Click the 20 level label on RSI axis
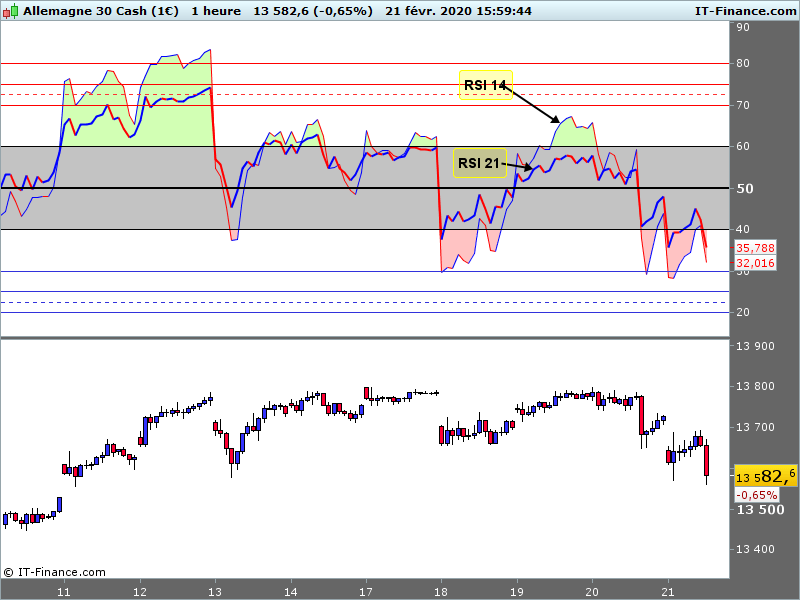 click(x=743, y=313)
